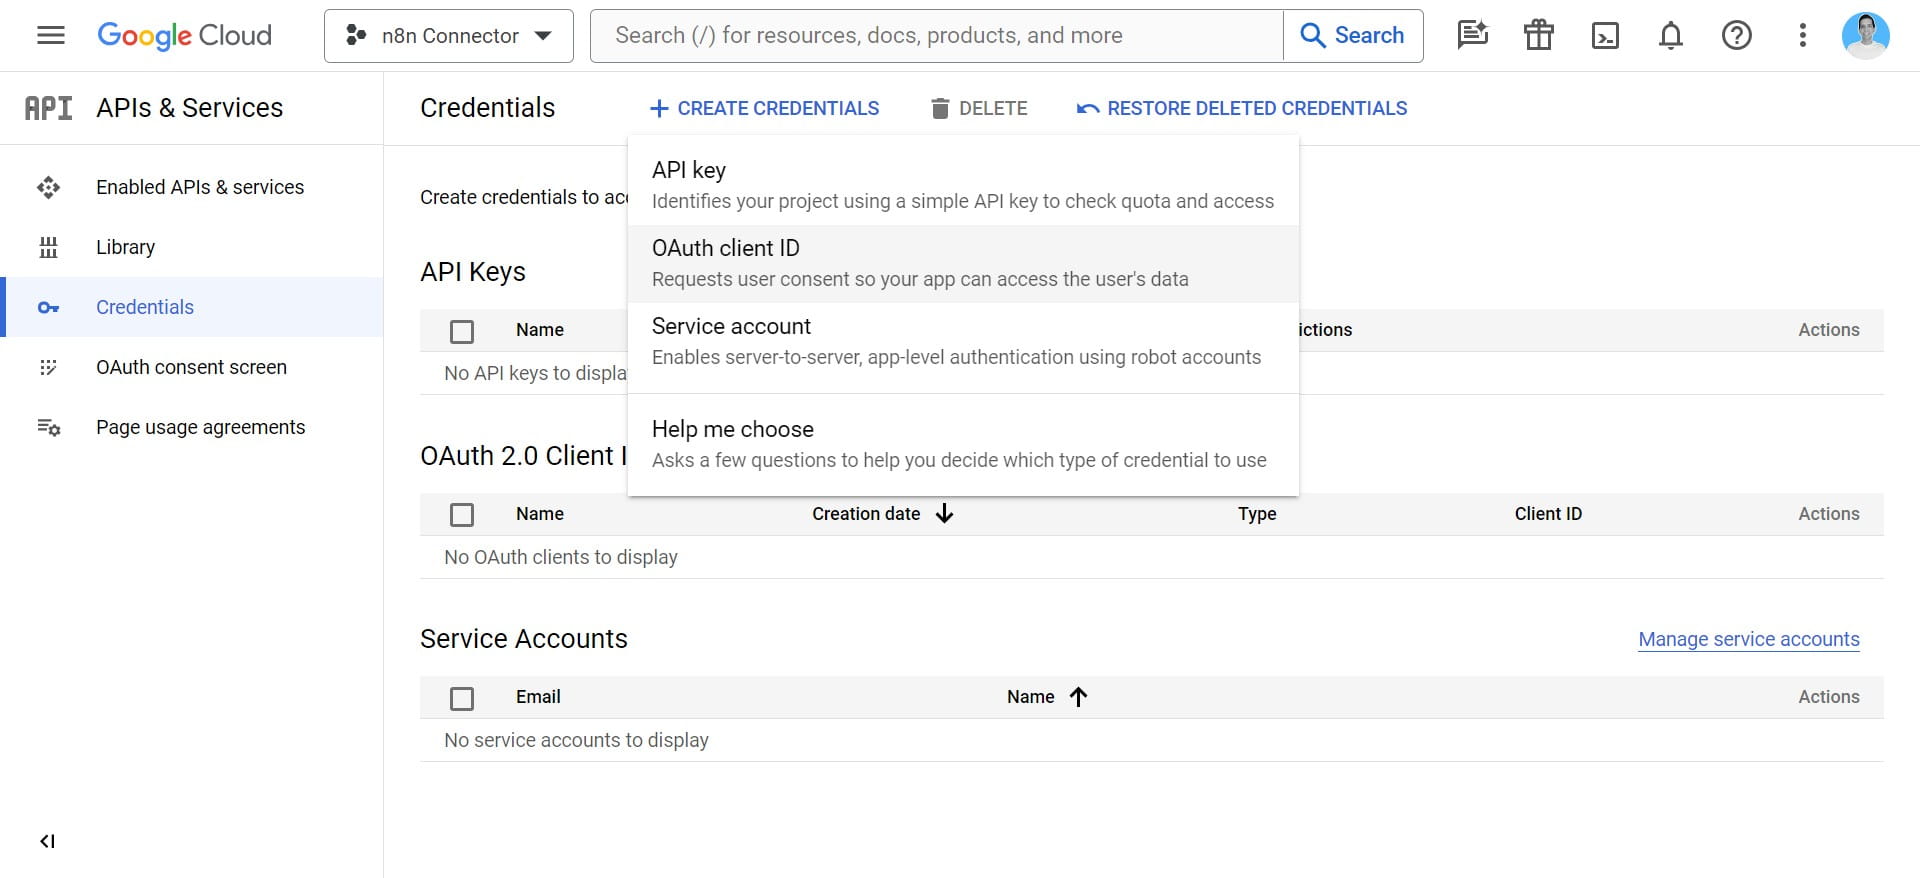Select Credentials in the sidebar
1920x878 pixels.
click(x=192, y=307)
